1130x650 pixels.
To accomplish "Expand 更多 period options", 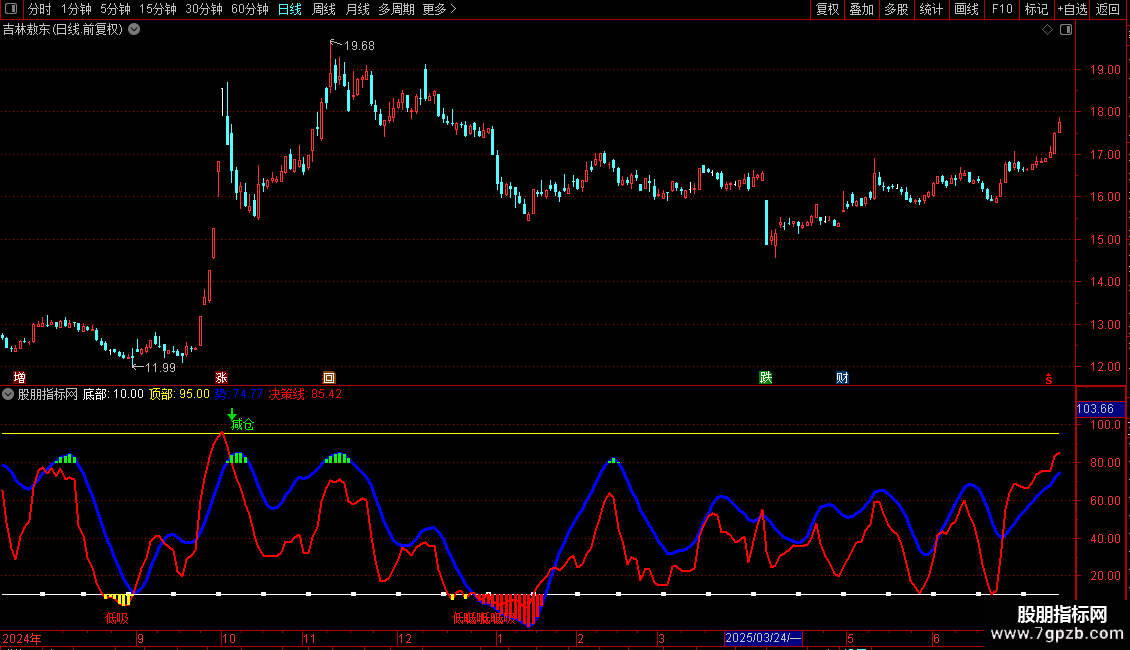I will (440, 9).
